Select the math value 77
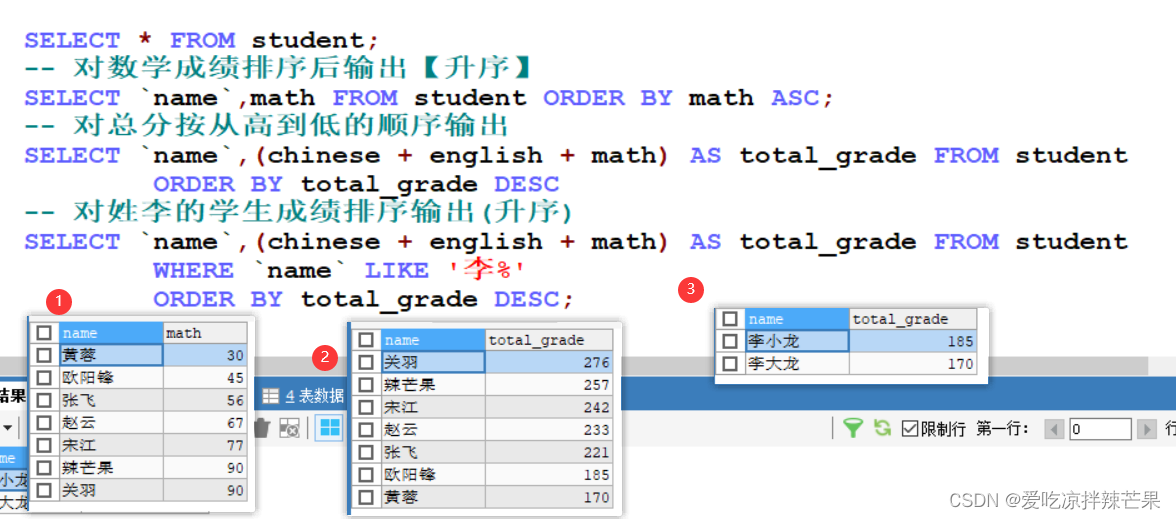 click(x=205, y=446)
